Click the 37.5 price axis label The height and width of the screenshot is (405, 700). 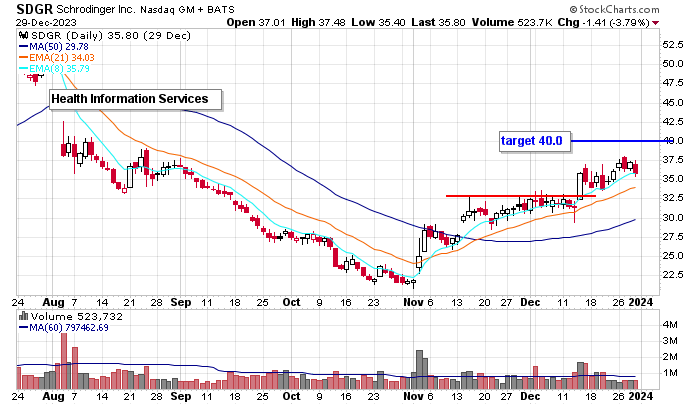(x=673, y=160)
